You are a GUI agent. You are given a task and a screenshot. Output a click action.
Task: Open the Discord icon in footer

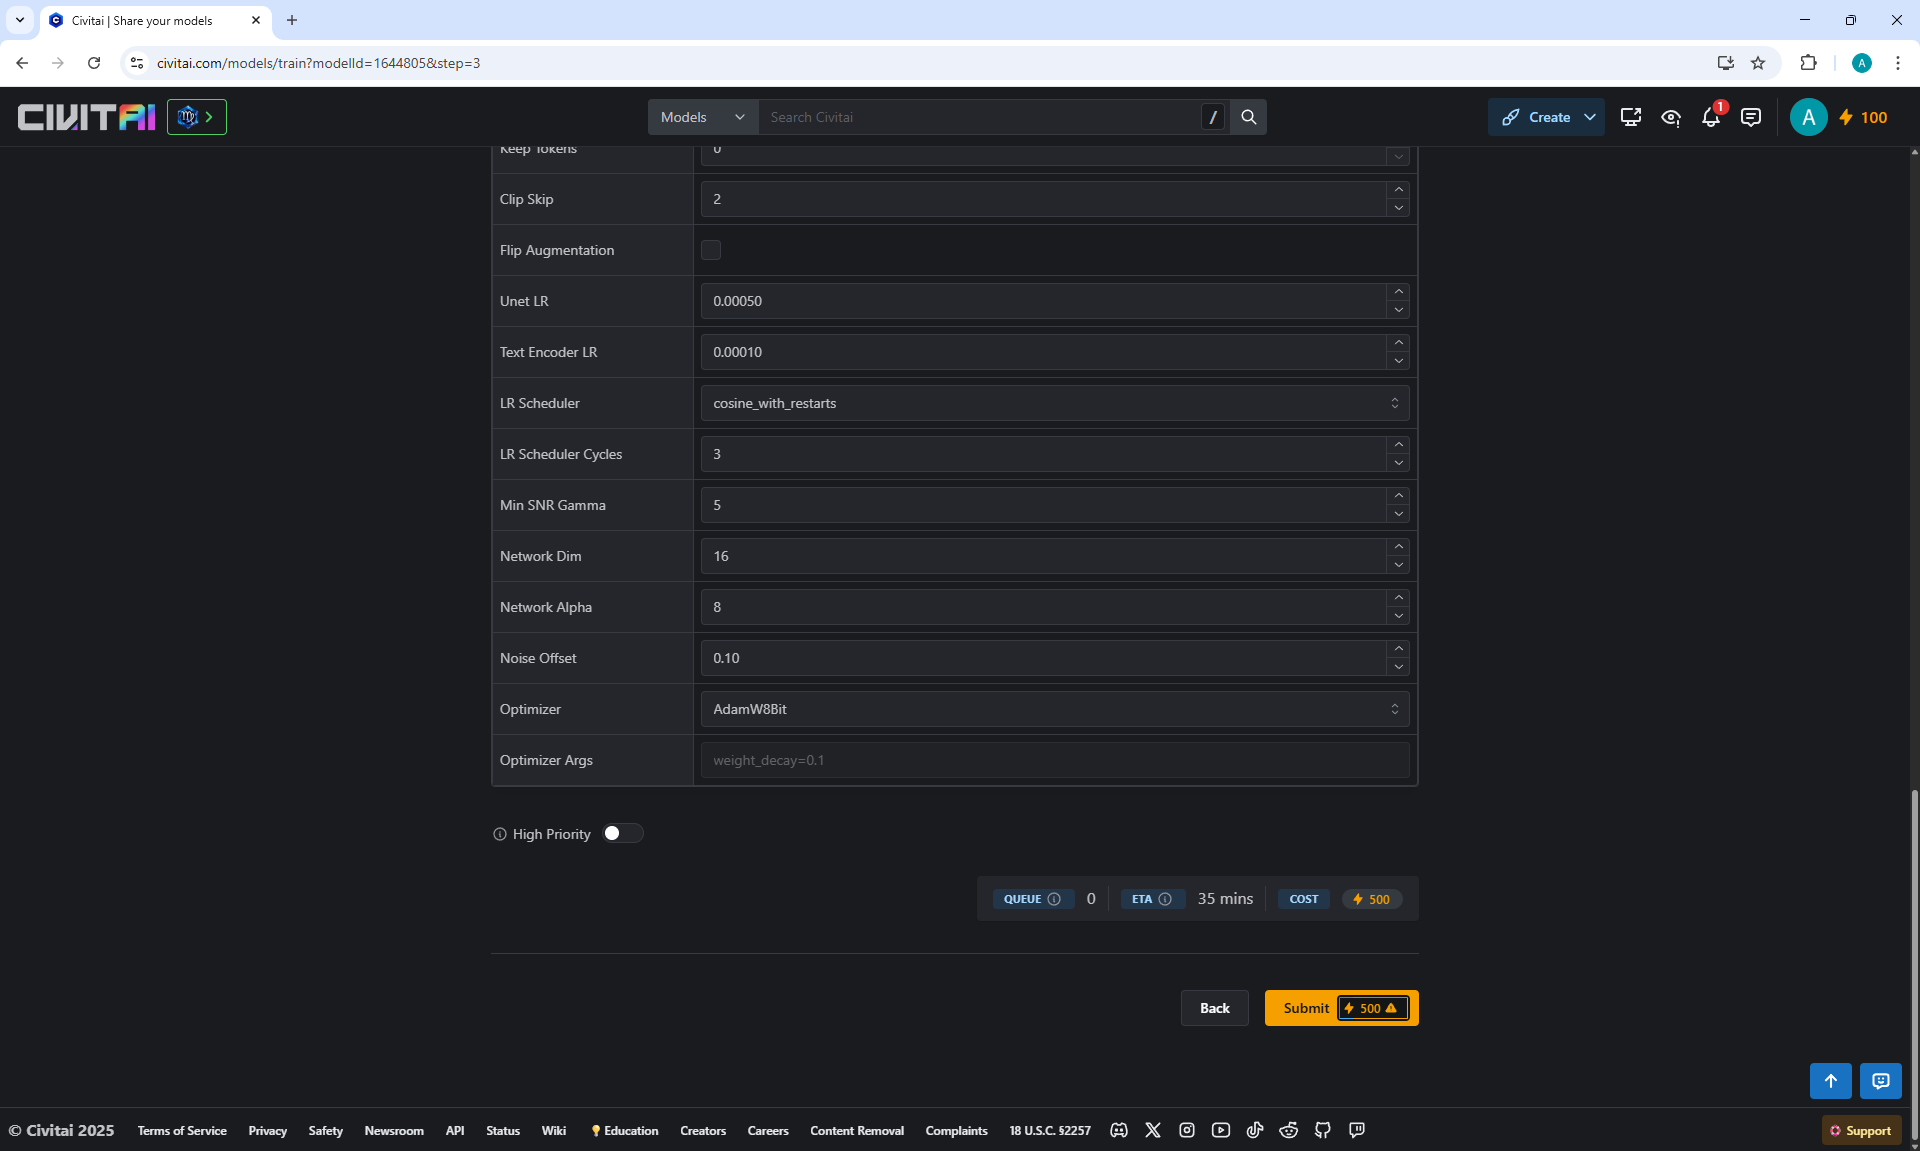click(1119, 1130)
